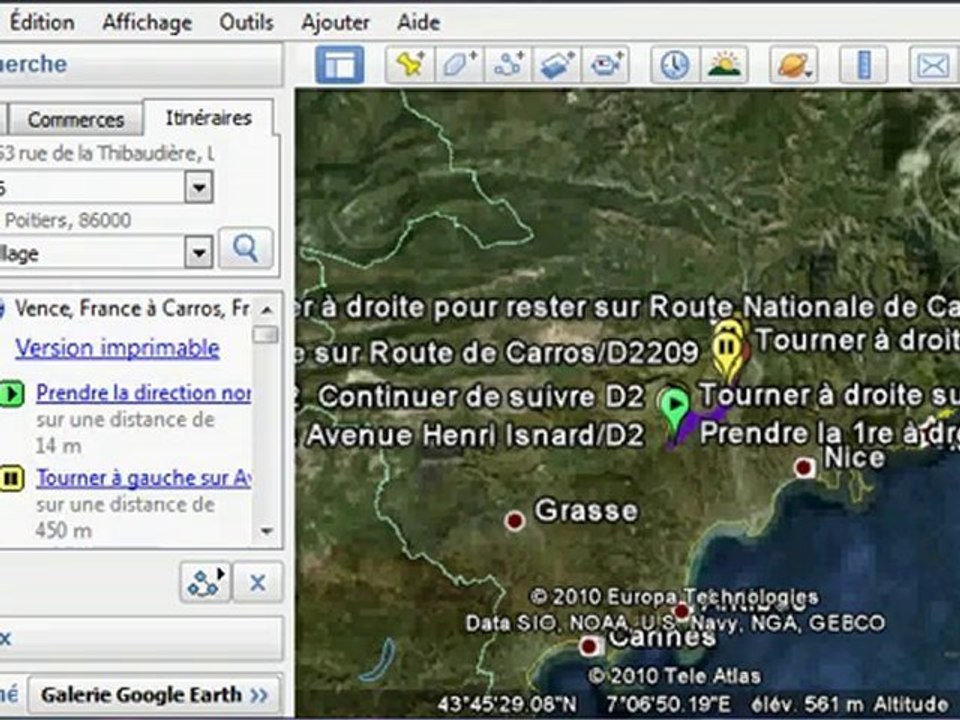Toggle sunlight across the landscape
This screenshot has width=960, height=720.
(724, 65)
